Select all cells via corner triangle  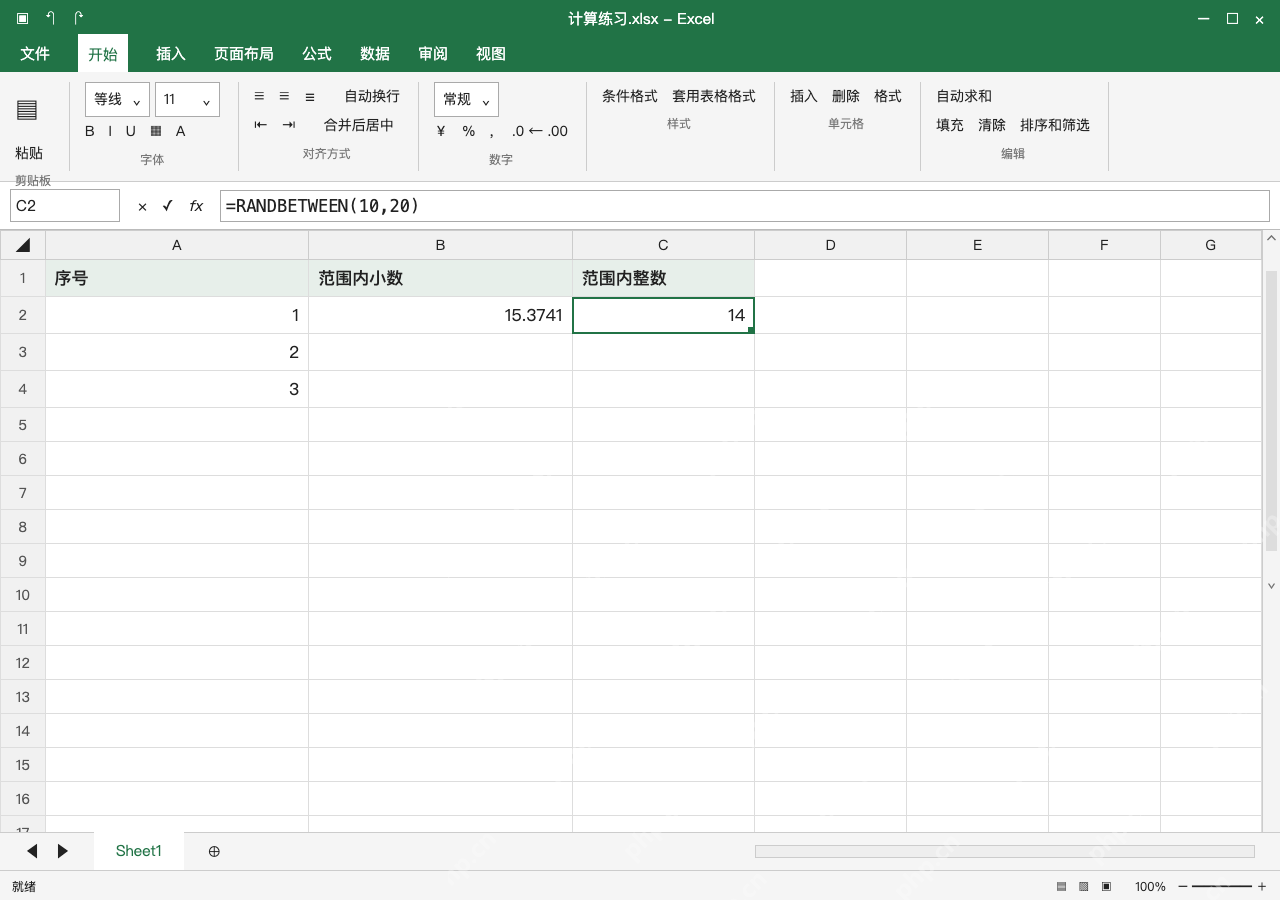click(x=23, y=245)
